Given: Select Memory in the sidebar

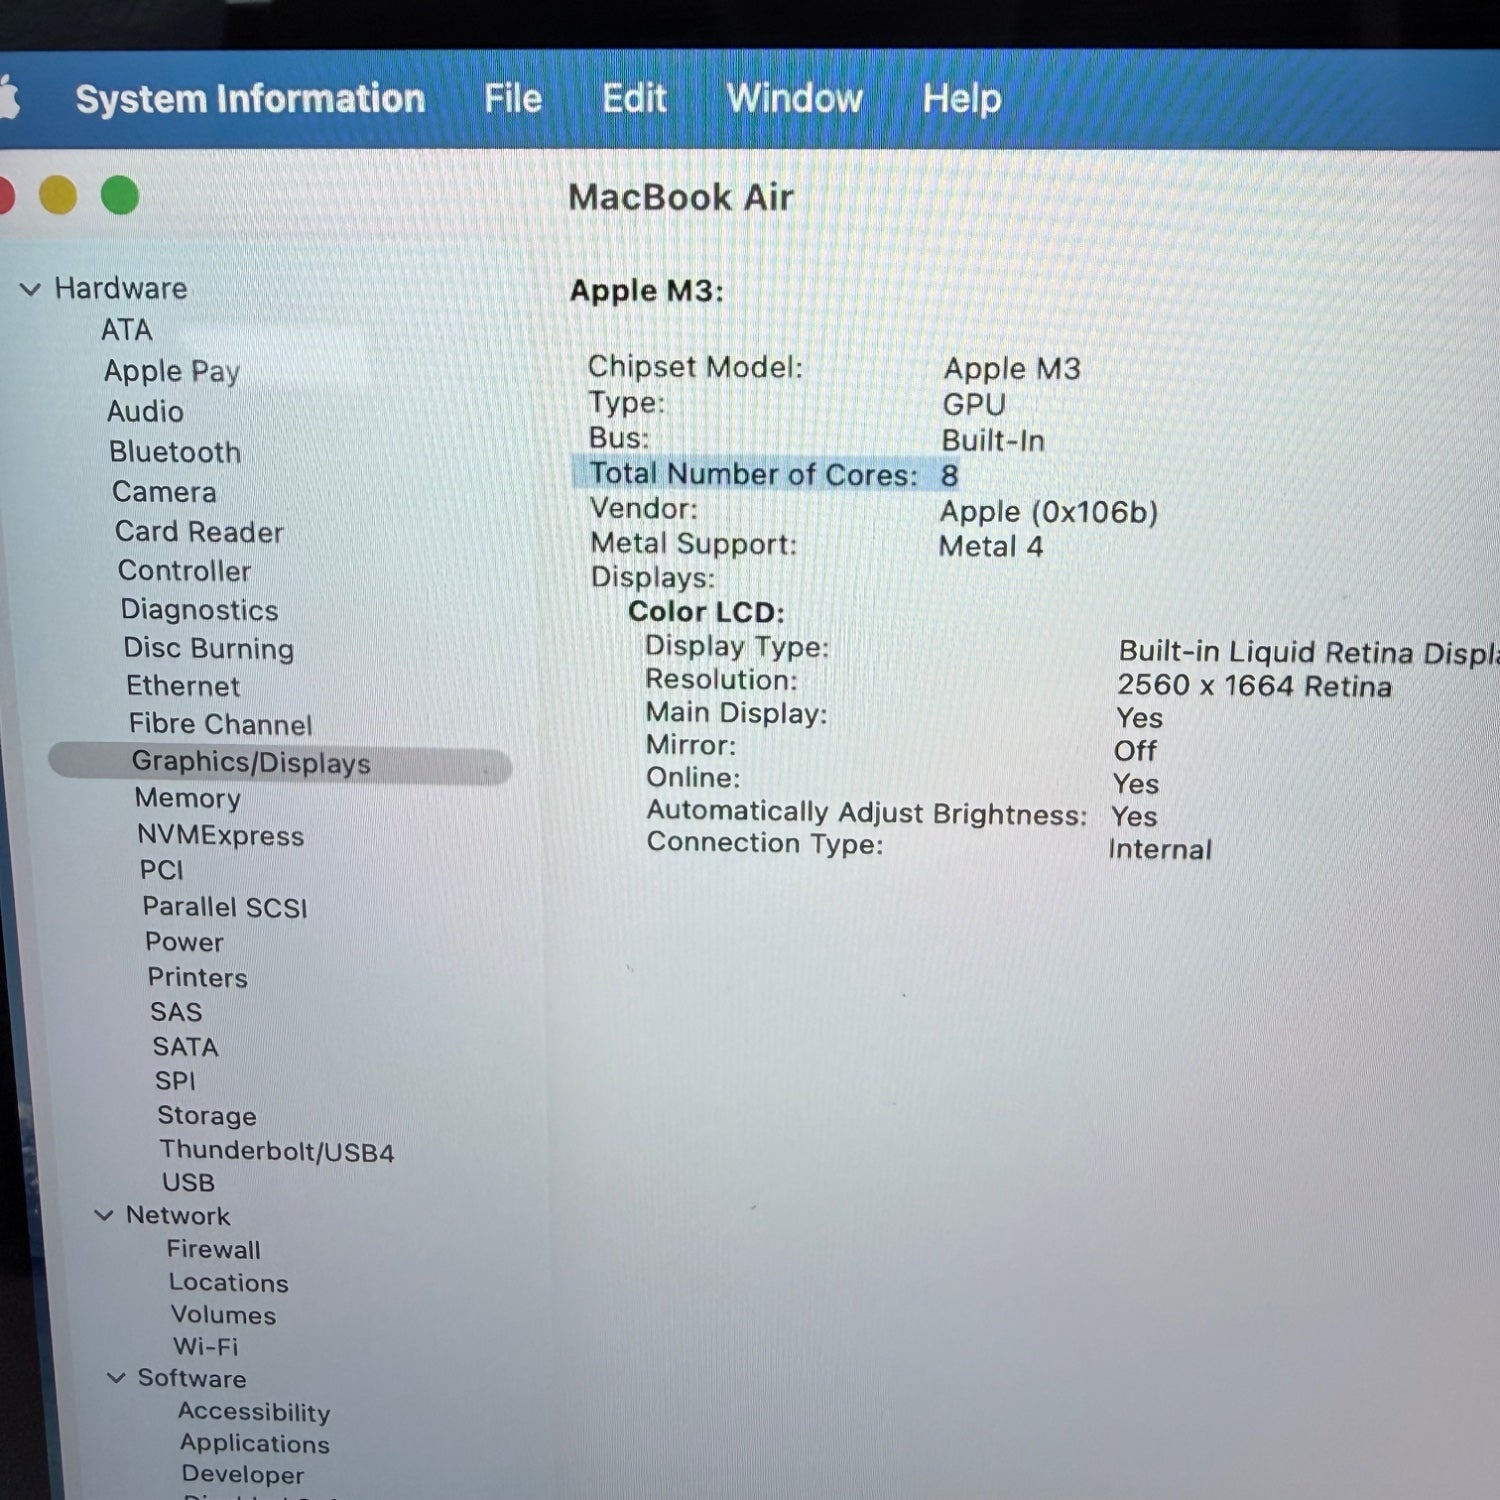Looking at the screenshot, I should [188, 798].
